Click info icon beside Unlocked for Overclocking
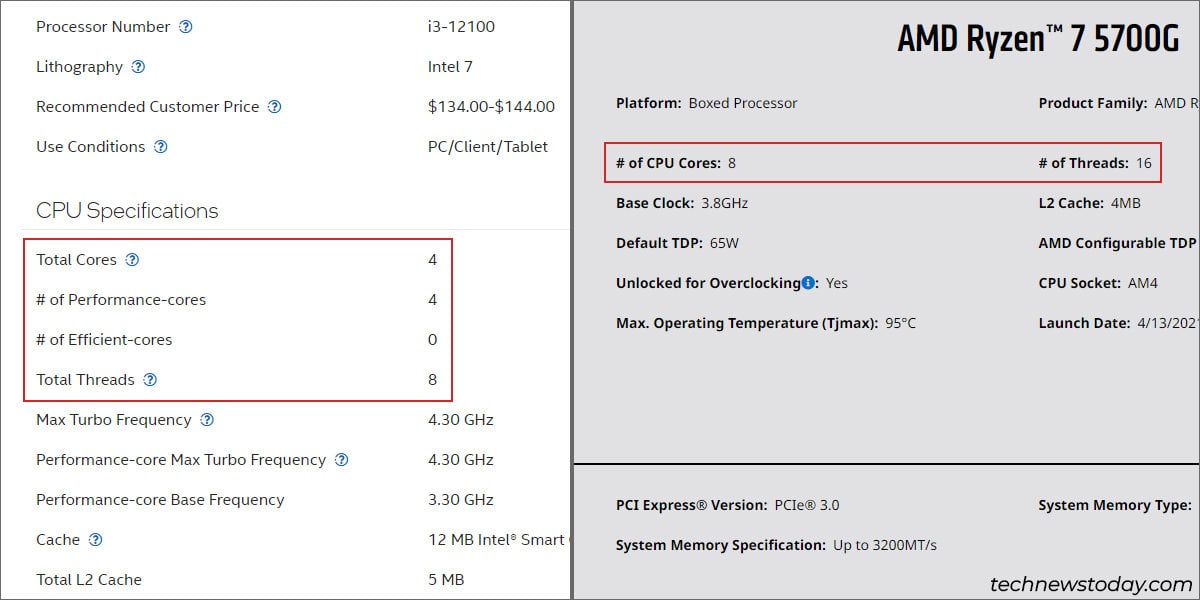Viewport: 1200px width, 600px height. [x=808, y=283]
